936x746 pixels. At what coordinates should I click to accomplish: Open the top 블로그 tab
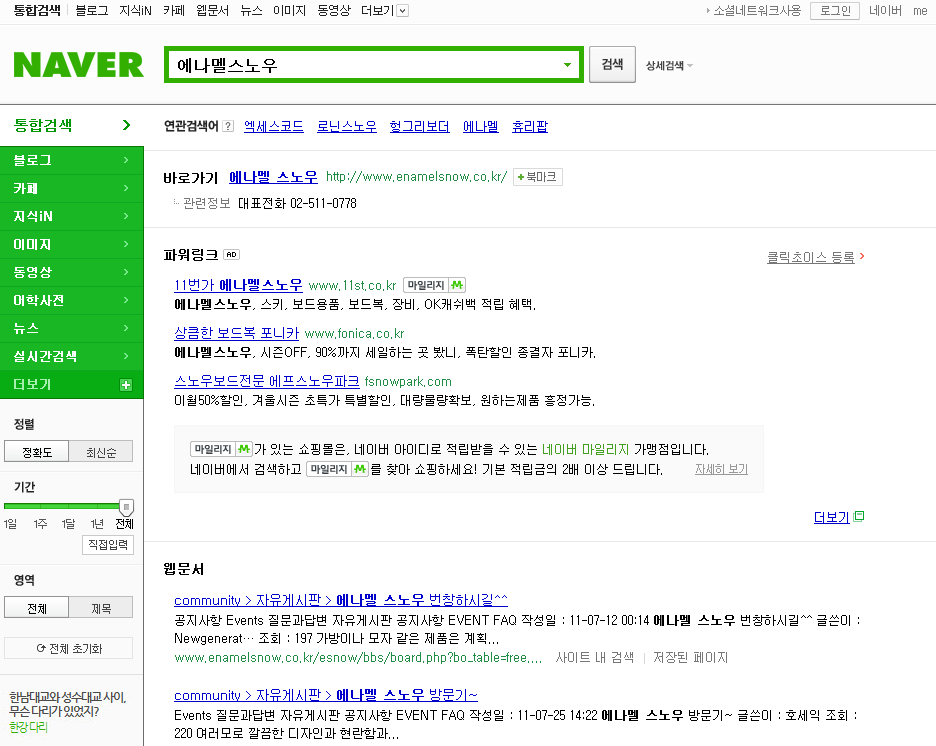[x=91, y=10]
